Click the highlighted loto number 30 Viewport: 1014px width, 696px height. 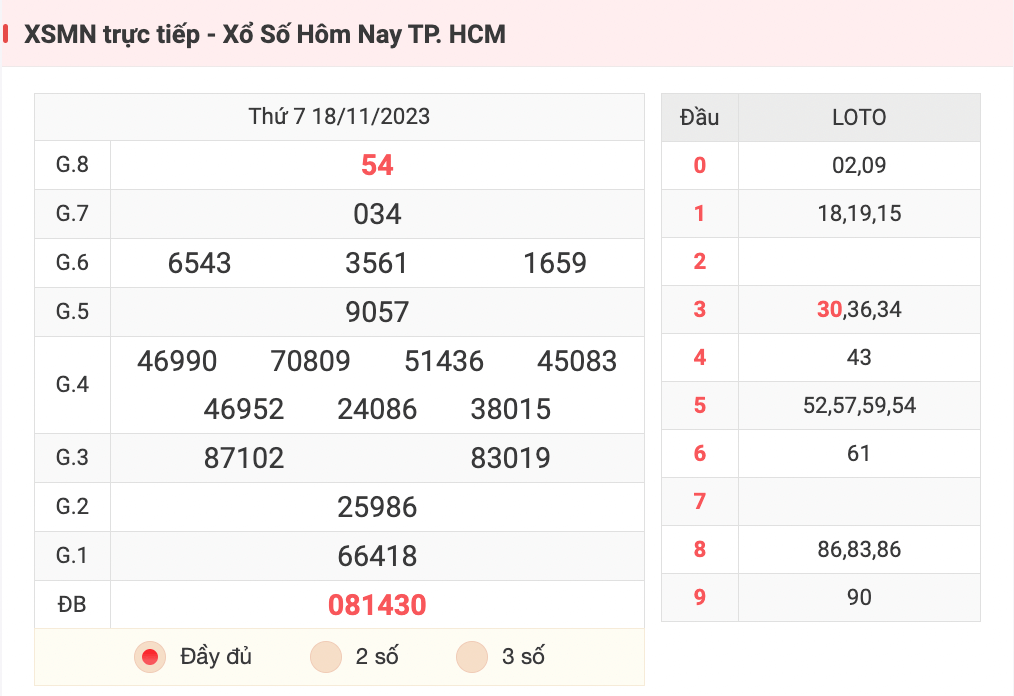(x=829, y=310)
